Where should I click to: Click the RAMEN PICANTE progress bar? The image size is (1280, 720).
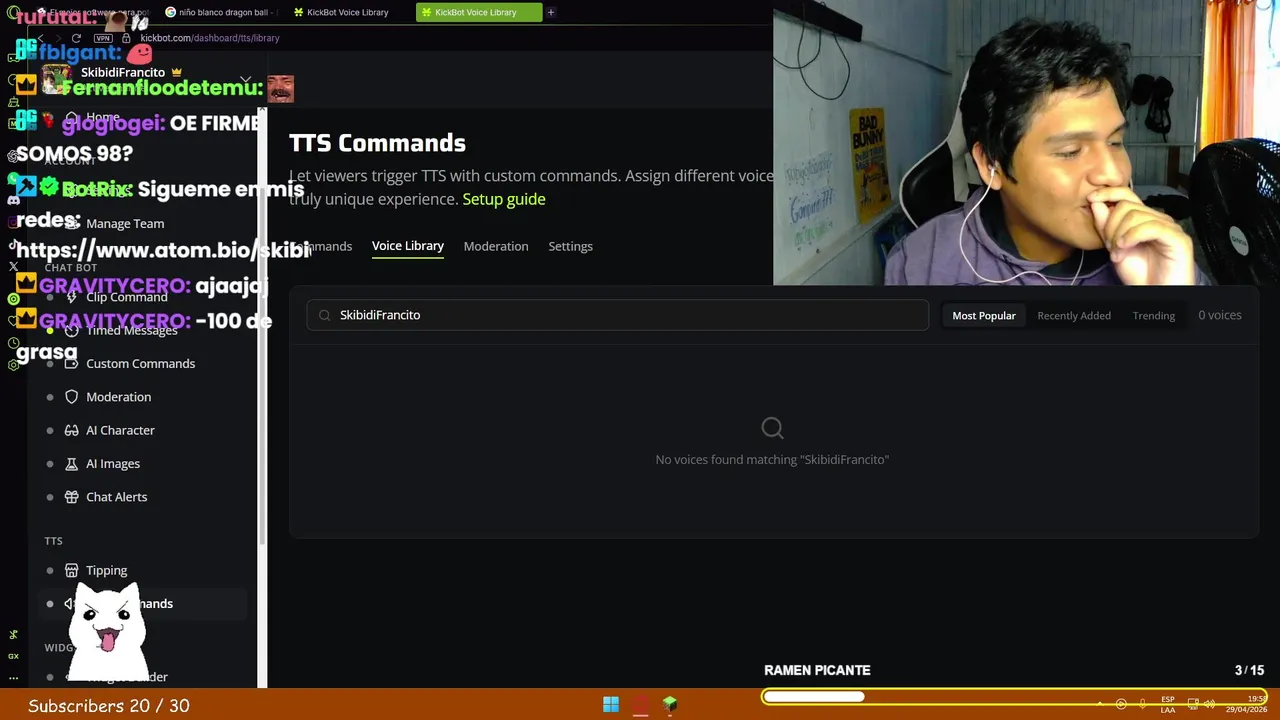[1013, 696]
